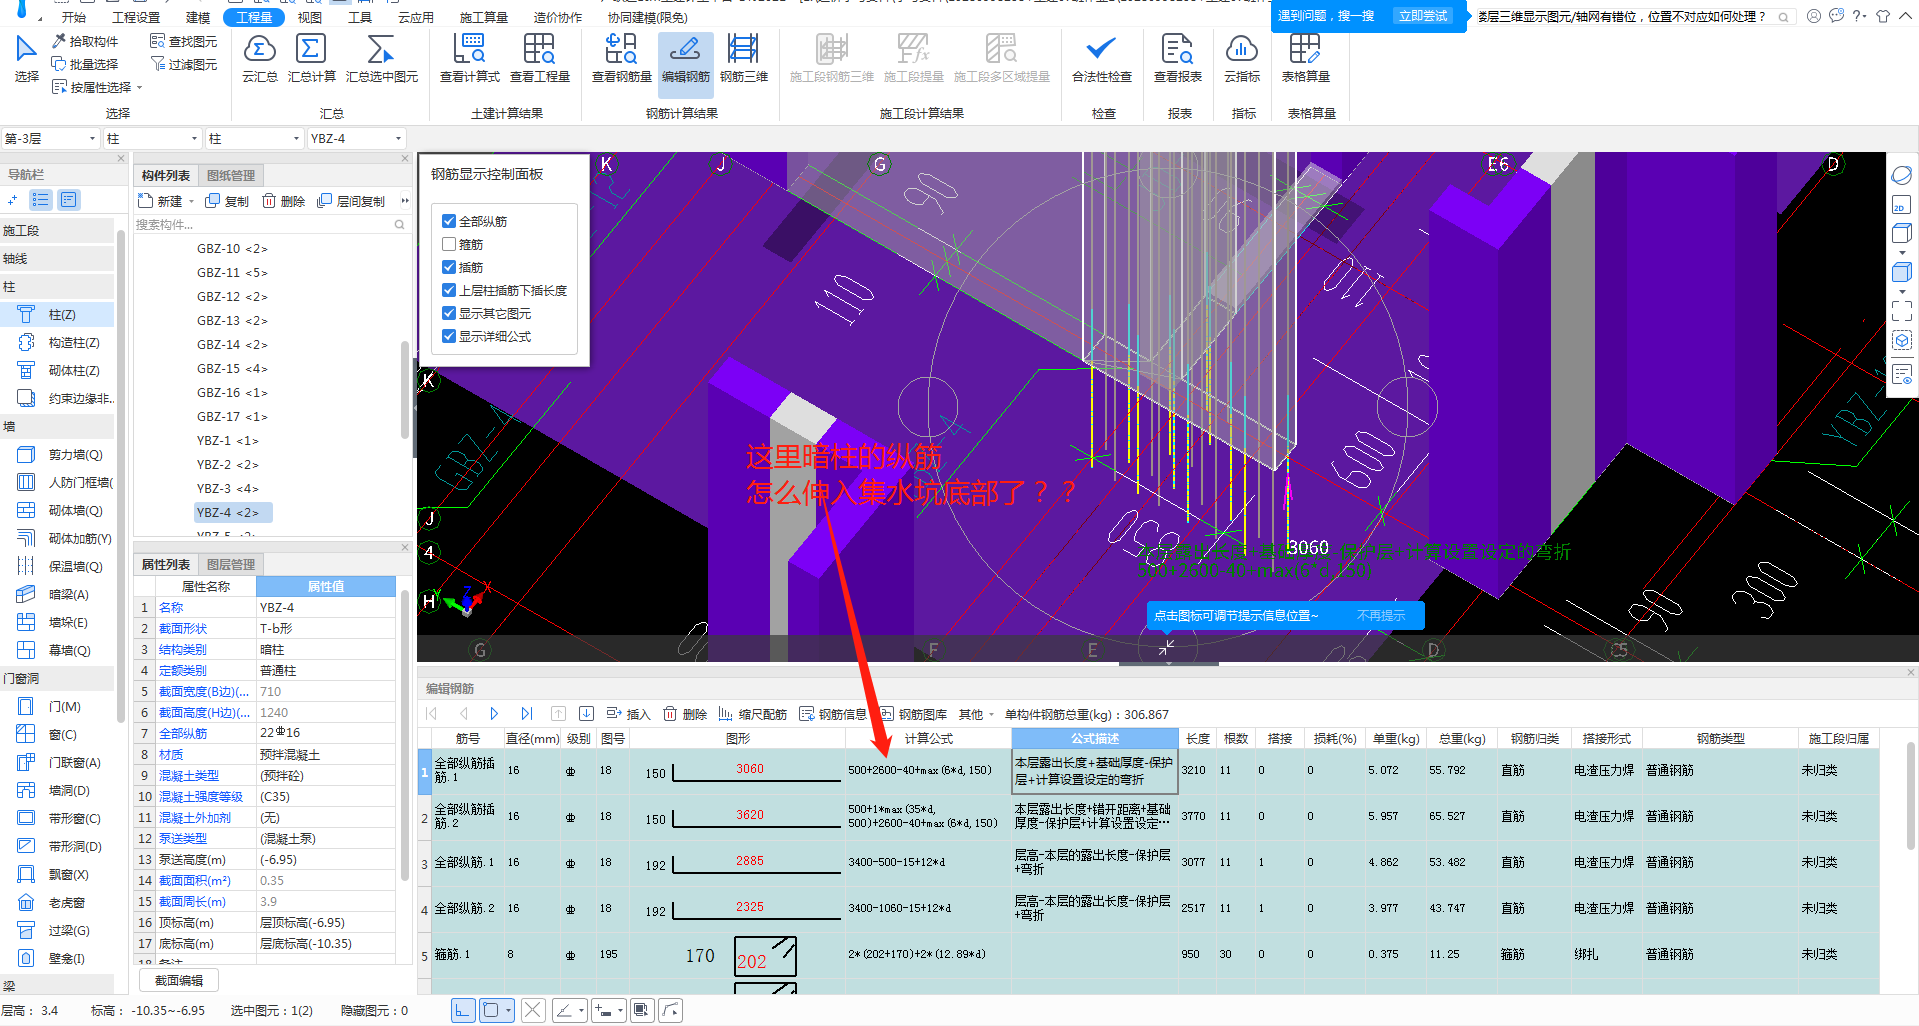
Task: Move rebar row down arrow icon
Action: (586, 714)
